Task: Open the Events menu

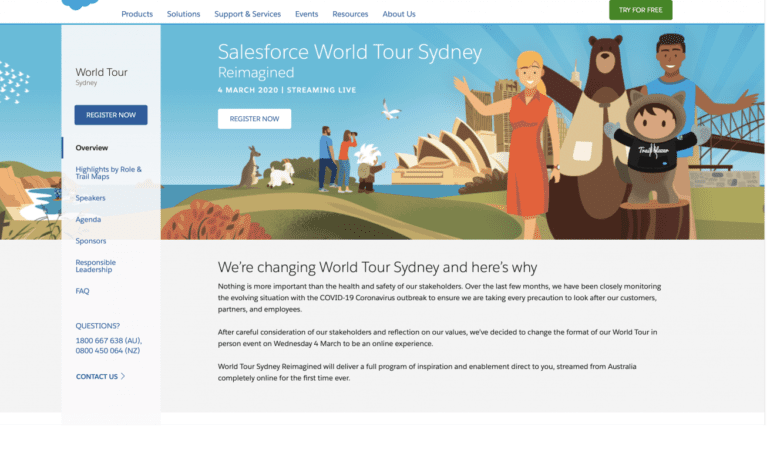Action: click(x=306, y=14)
